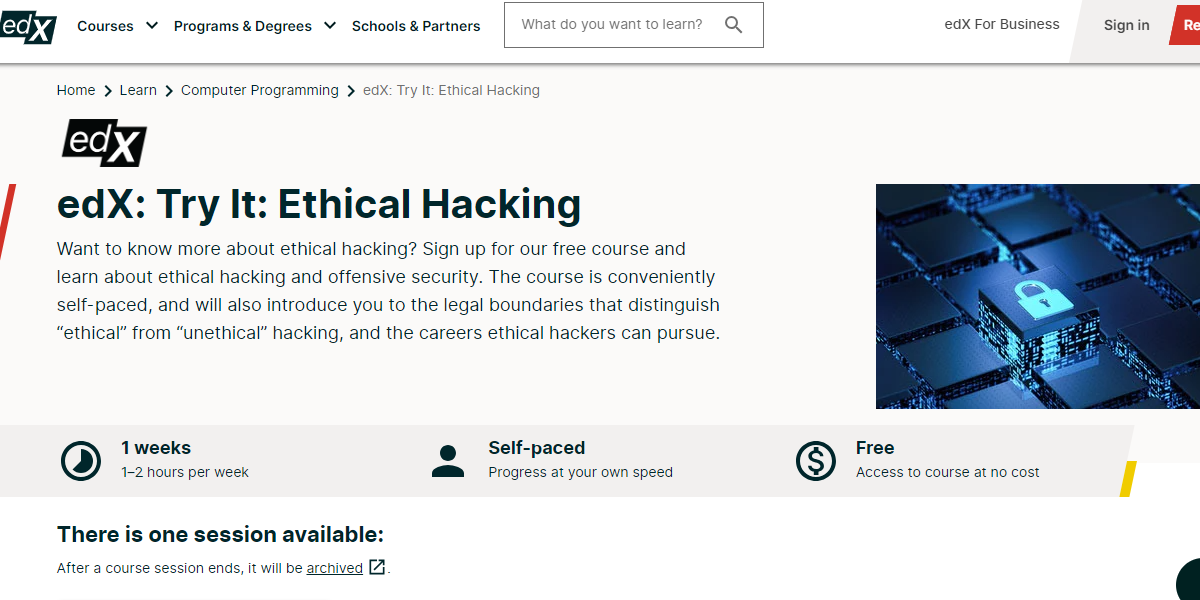Go to Home via the breadcrumb
Screen dimensions: 1200x600
click(x=75, y=89)
